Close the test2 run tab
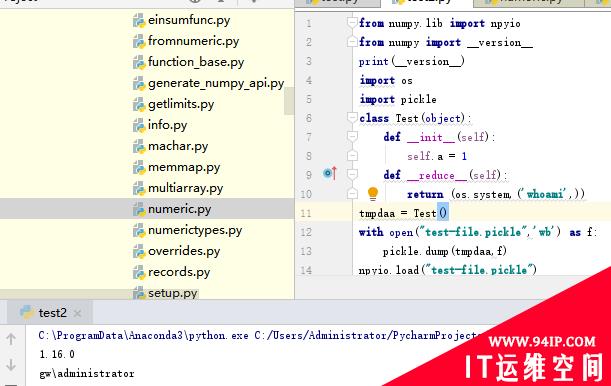Screen dimensions: 611x386 (x=78, y=313)
